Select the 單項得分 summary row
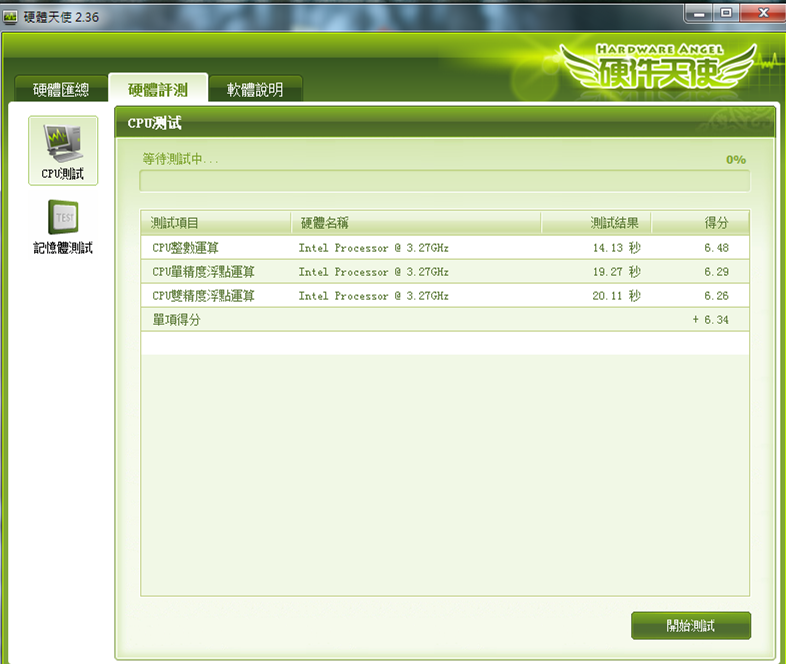This screenshot has width=786, height=664. pos(445,319)
